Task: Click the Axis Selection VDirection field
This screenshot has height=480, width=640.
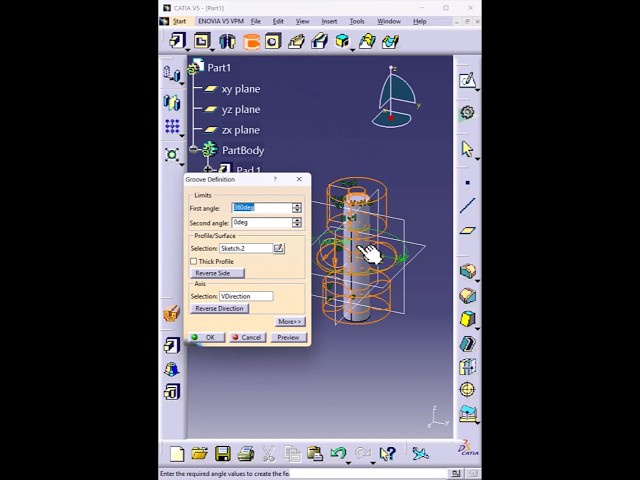Action: (246, 296)
